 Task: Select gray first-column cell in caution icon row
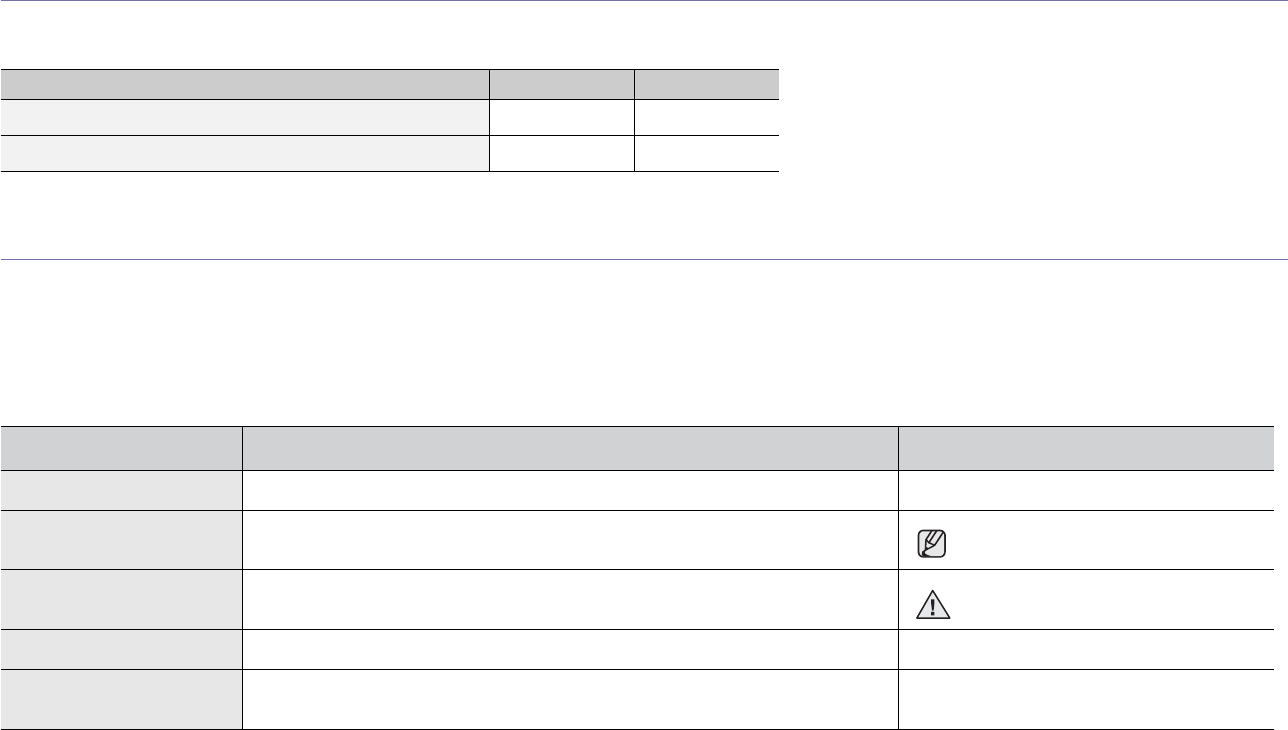(121, 599)
